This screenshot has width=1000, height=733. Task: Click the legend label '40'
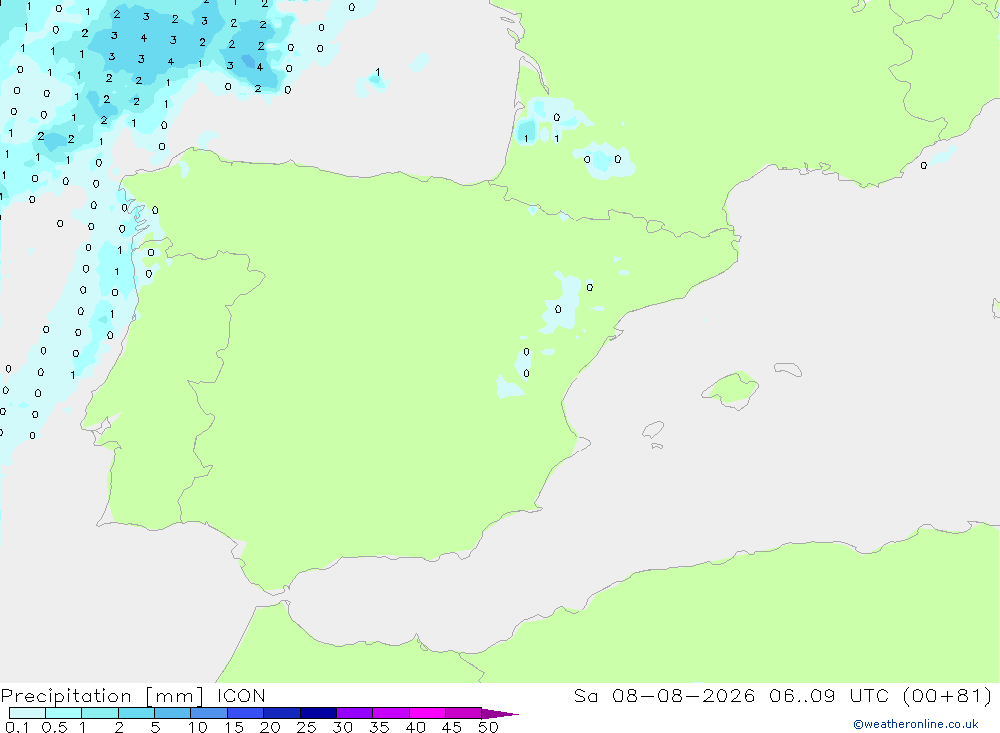tap(416, 727)
